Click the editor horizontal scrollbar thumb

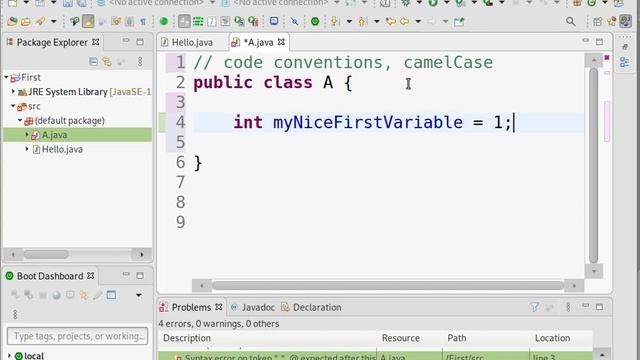point(388,286)
